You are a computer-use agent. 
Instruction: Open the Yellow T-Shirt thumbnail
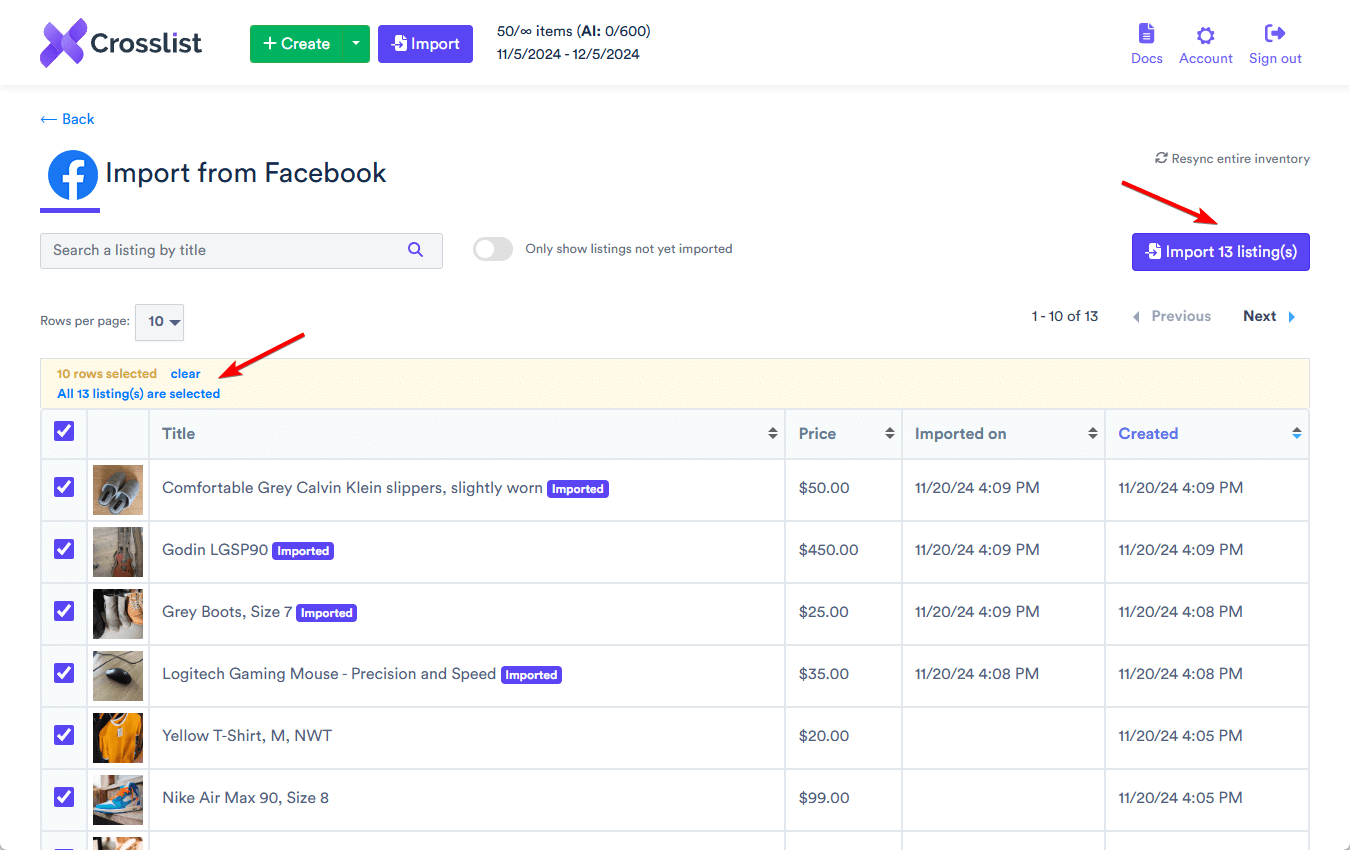[118, 737]
